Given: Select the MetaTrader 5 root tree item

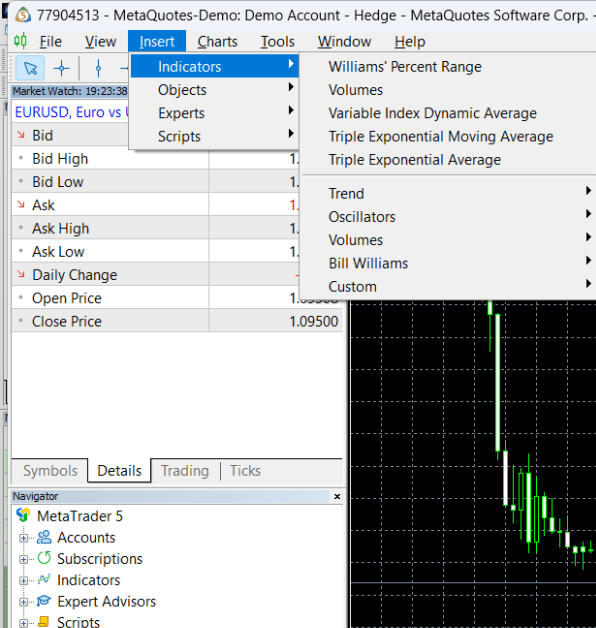Looking at the screenshot, I should click(x=80, y=516).
